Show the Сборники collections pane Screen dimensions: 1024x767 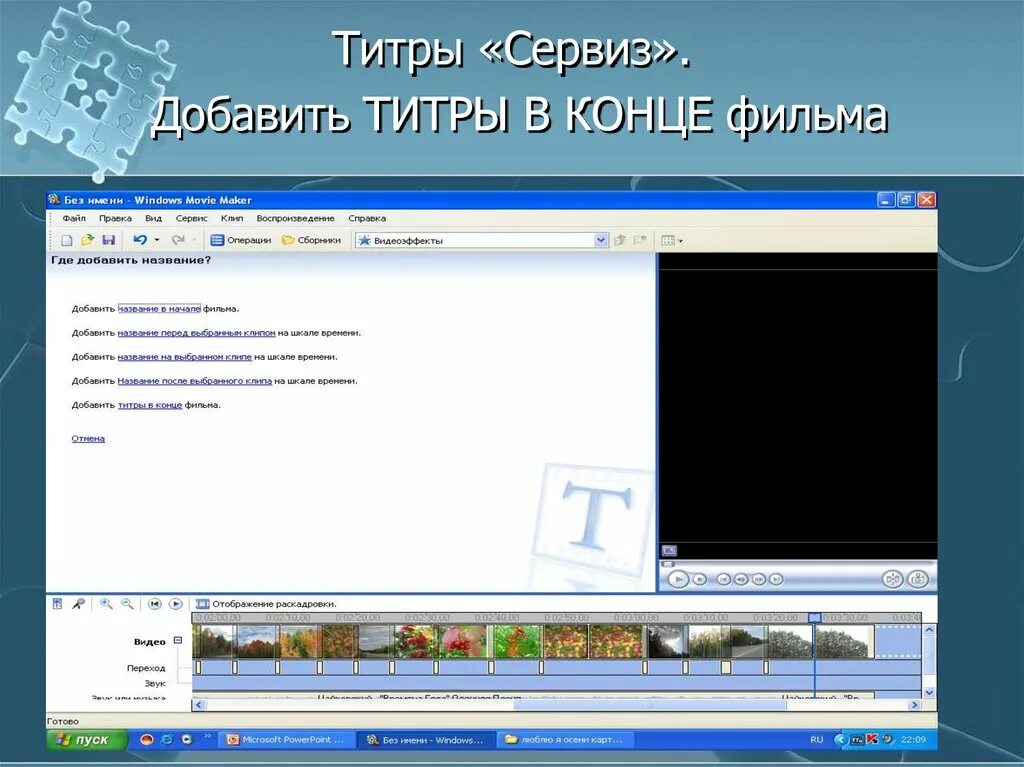click(312, 240)
